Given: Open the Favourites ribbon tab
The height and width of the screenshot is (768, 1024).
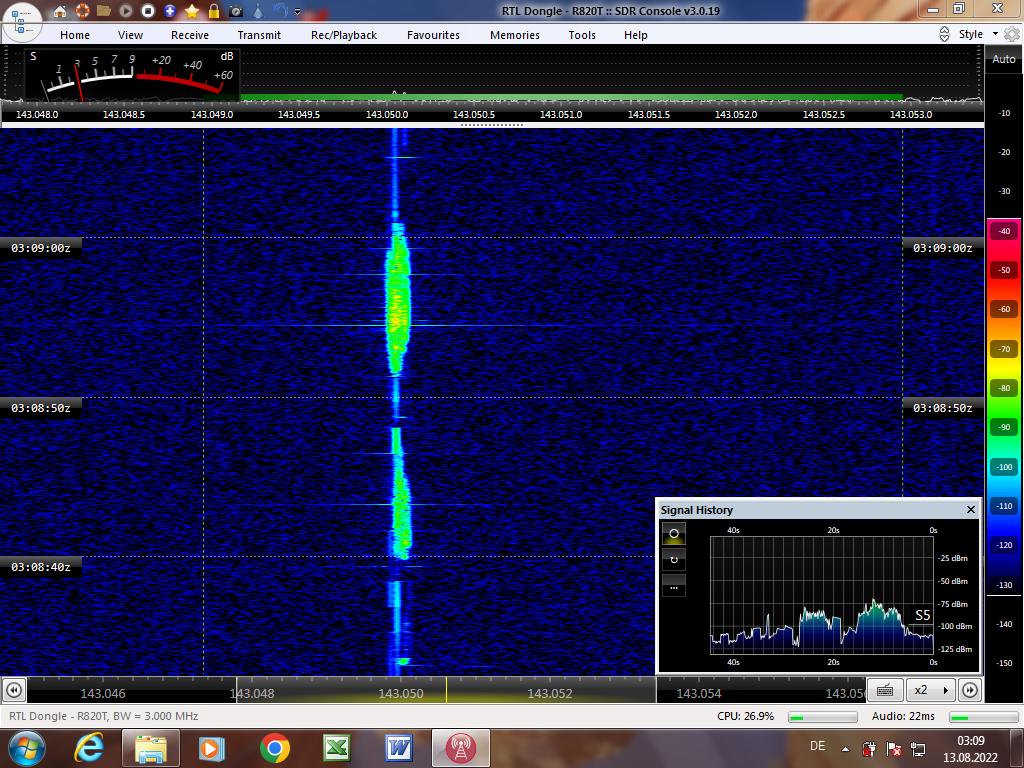Looking at the screenshot, I should [x=433, y=35].
